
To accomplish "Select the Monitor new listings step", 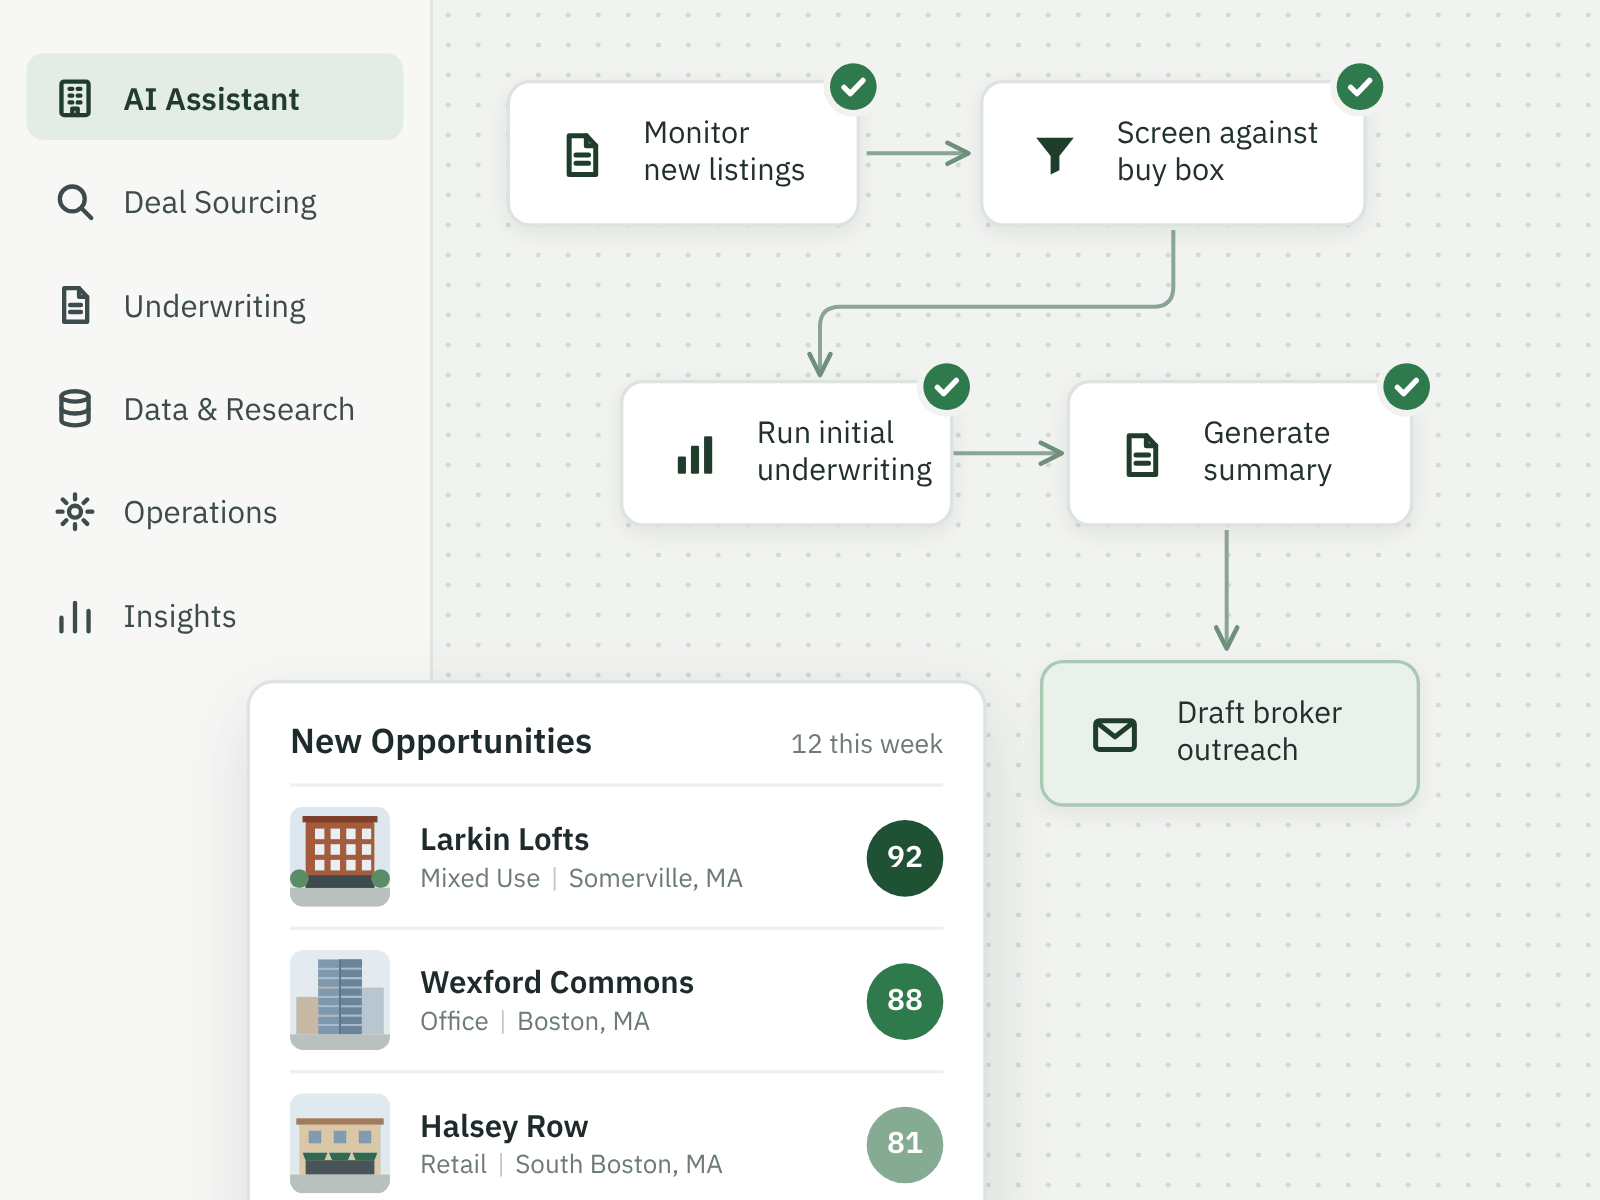I will [x=683, y=153].
